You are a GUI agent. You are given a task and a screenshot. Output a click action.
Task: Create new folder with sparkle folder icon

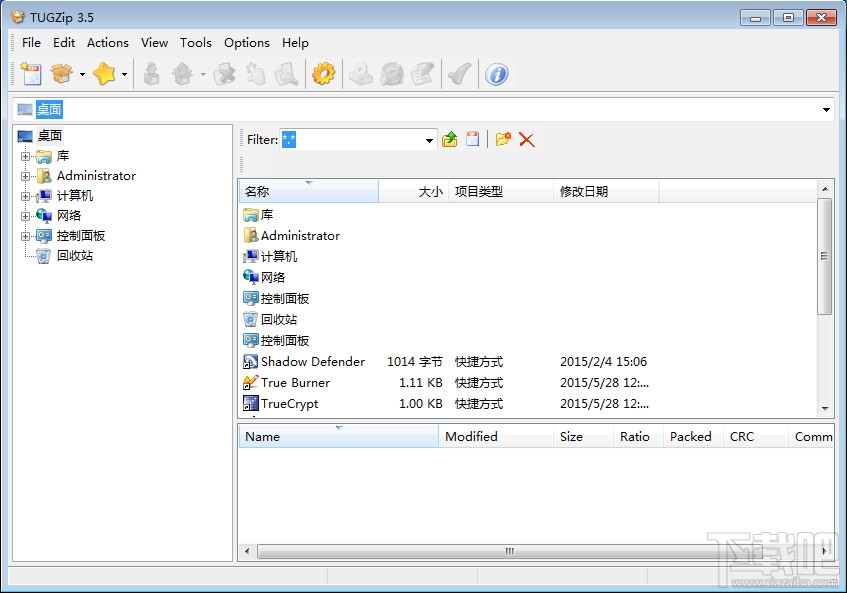(503, 139)
